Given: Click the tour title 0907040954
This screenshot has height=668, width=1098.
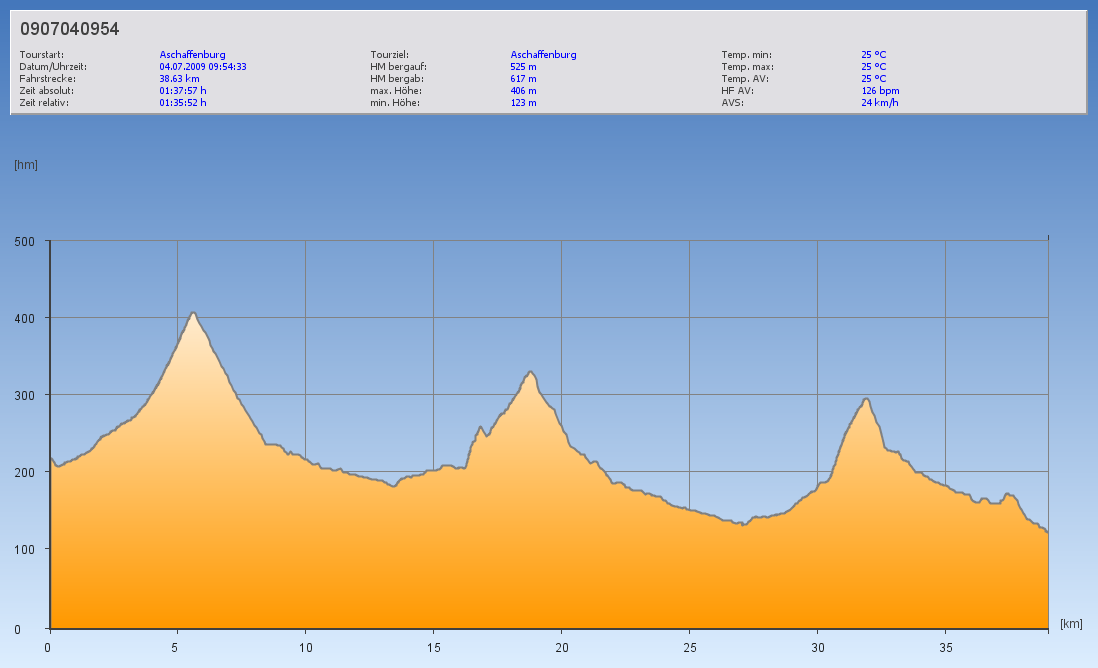Looking at the screenshot, I should click(x=69, y=29).
